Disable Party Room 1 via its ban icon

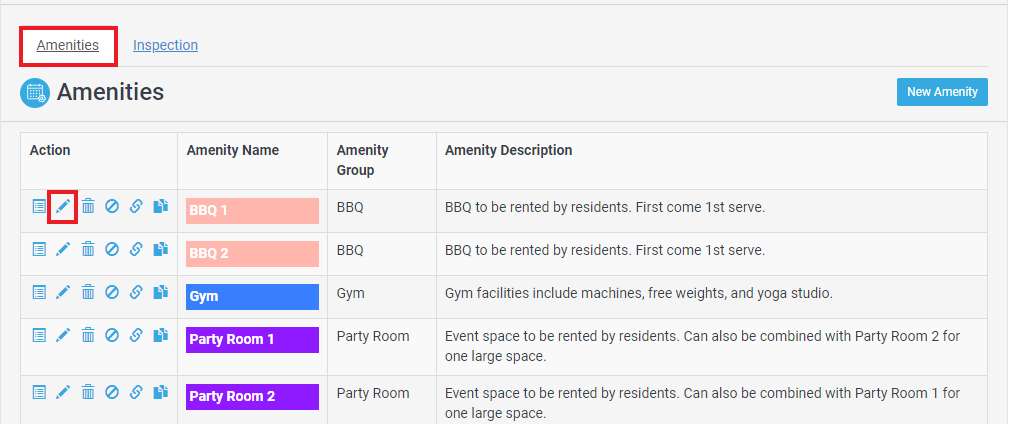click(x=112, y=335)
